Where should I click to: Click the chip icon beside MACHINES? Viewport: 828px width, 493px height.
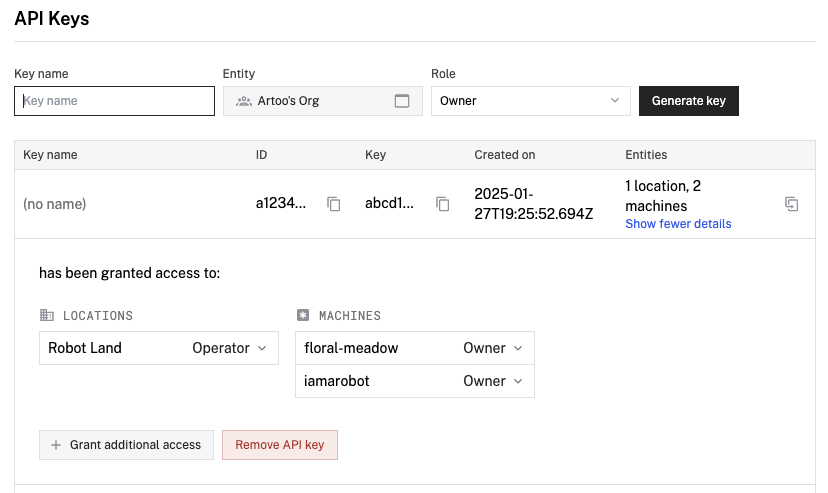pos(303,315)
